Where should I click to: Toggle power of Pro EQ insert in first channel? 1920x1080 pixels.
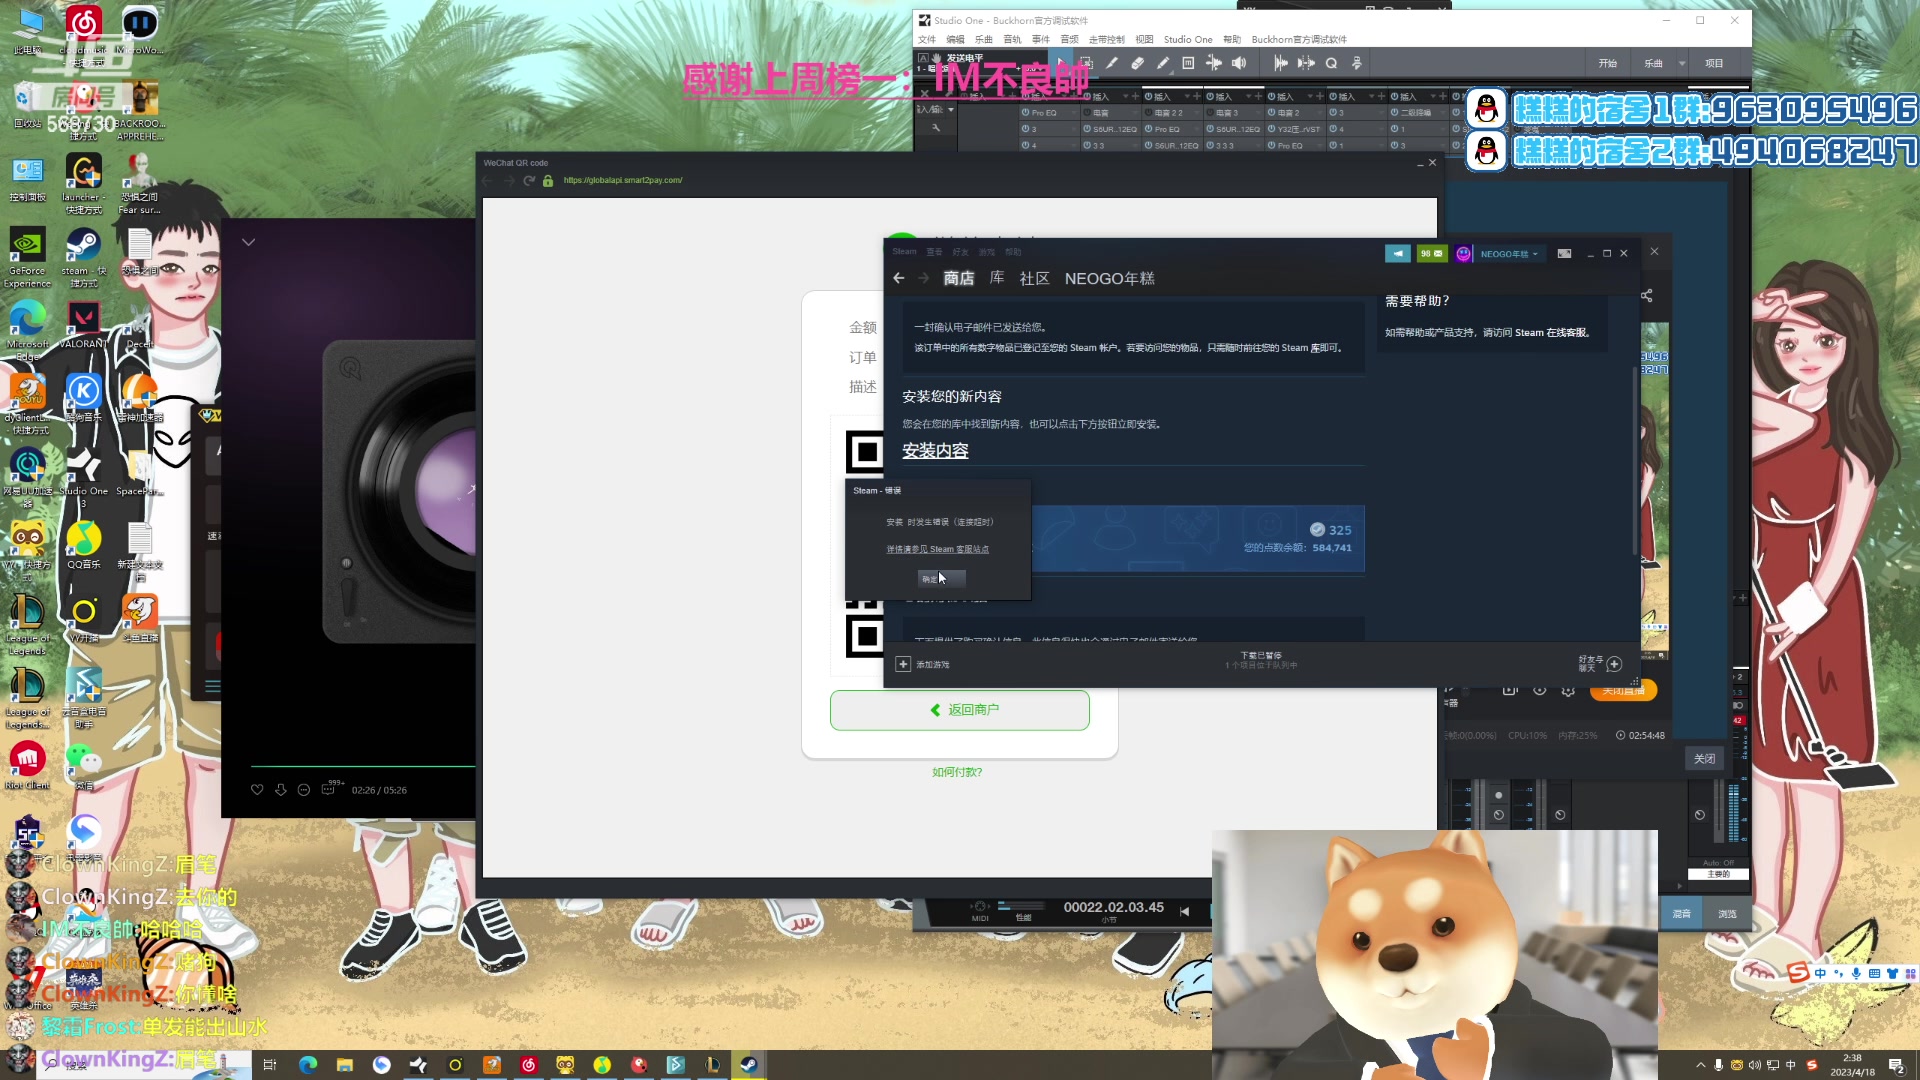pyautogui.click(x=1025, y=113)
